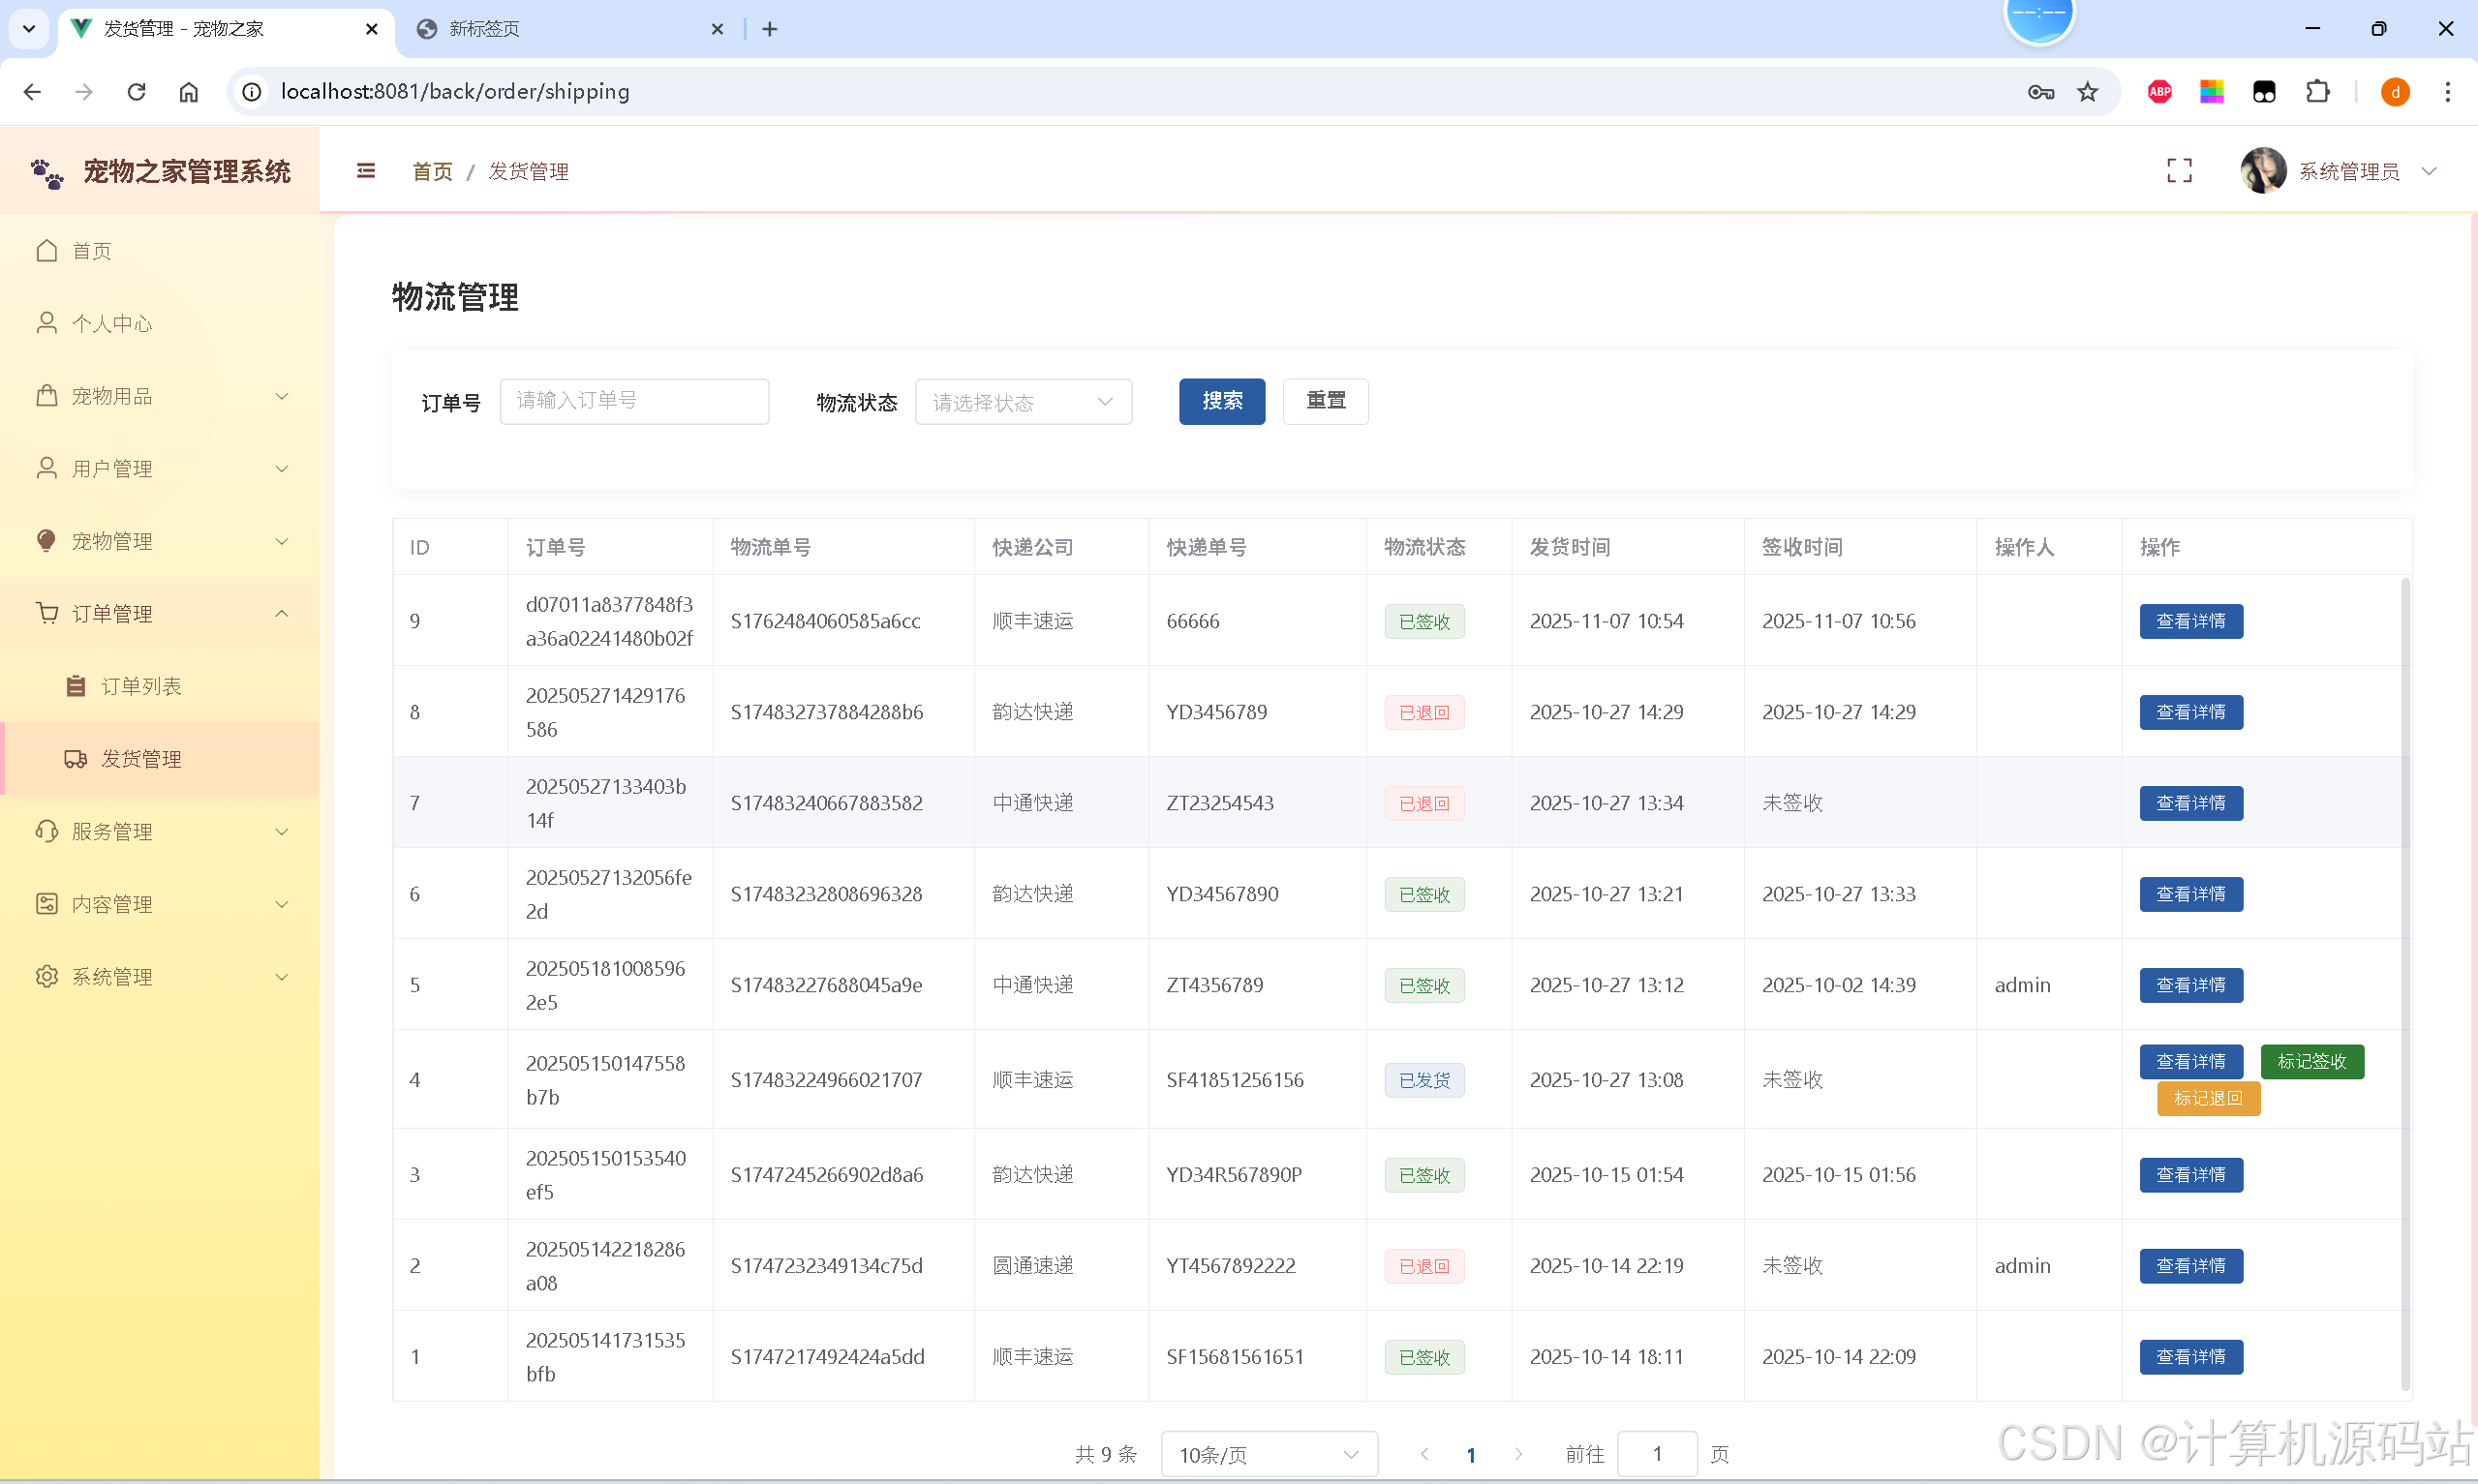2478x1484 pixels.
Task: Click browser forward arrow button
Action: [x=84, y=92]
